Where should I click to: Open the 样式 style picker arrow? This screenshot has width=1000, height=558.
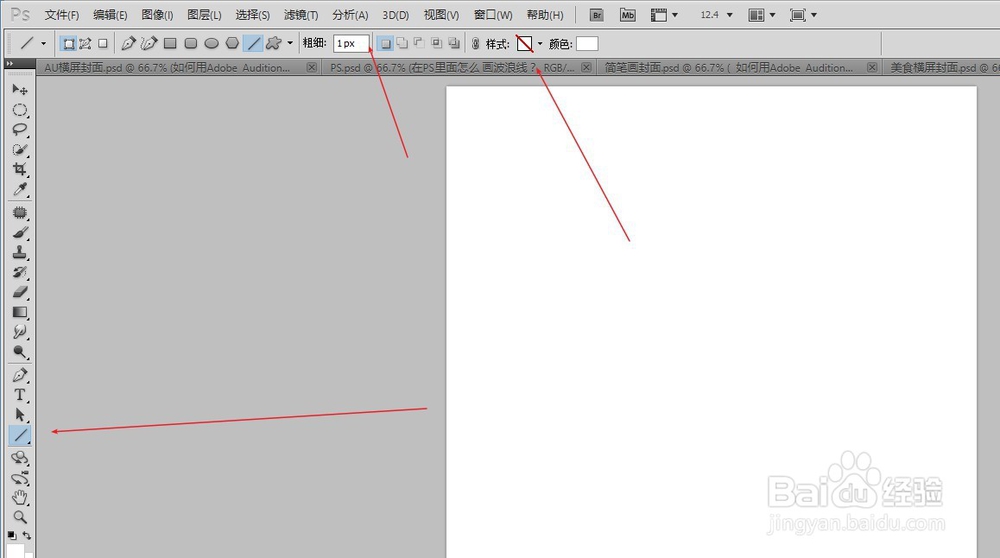(x=540, y=43)
